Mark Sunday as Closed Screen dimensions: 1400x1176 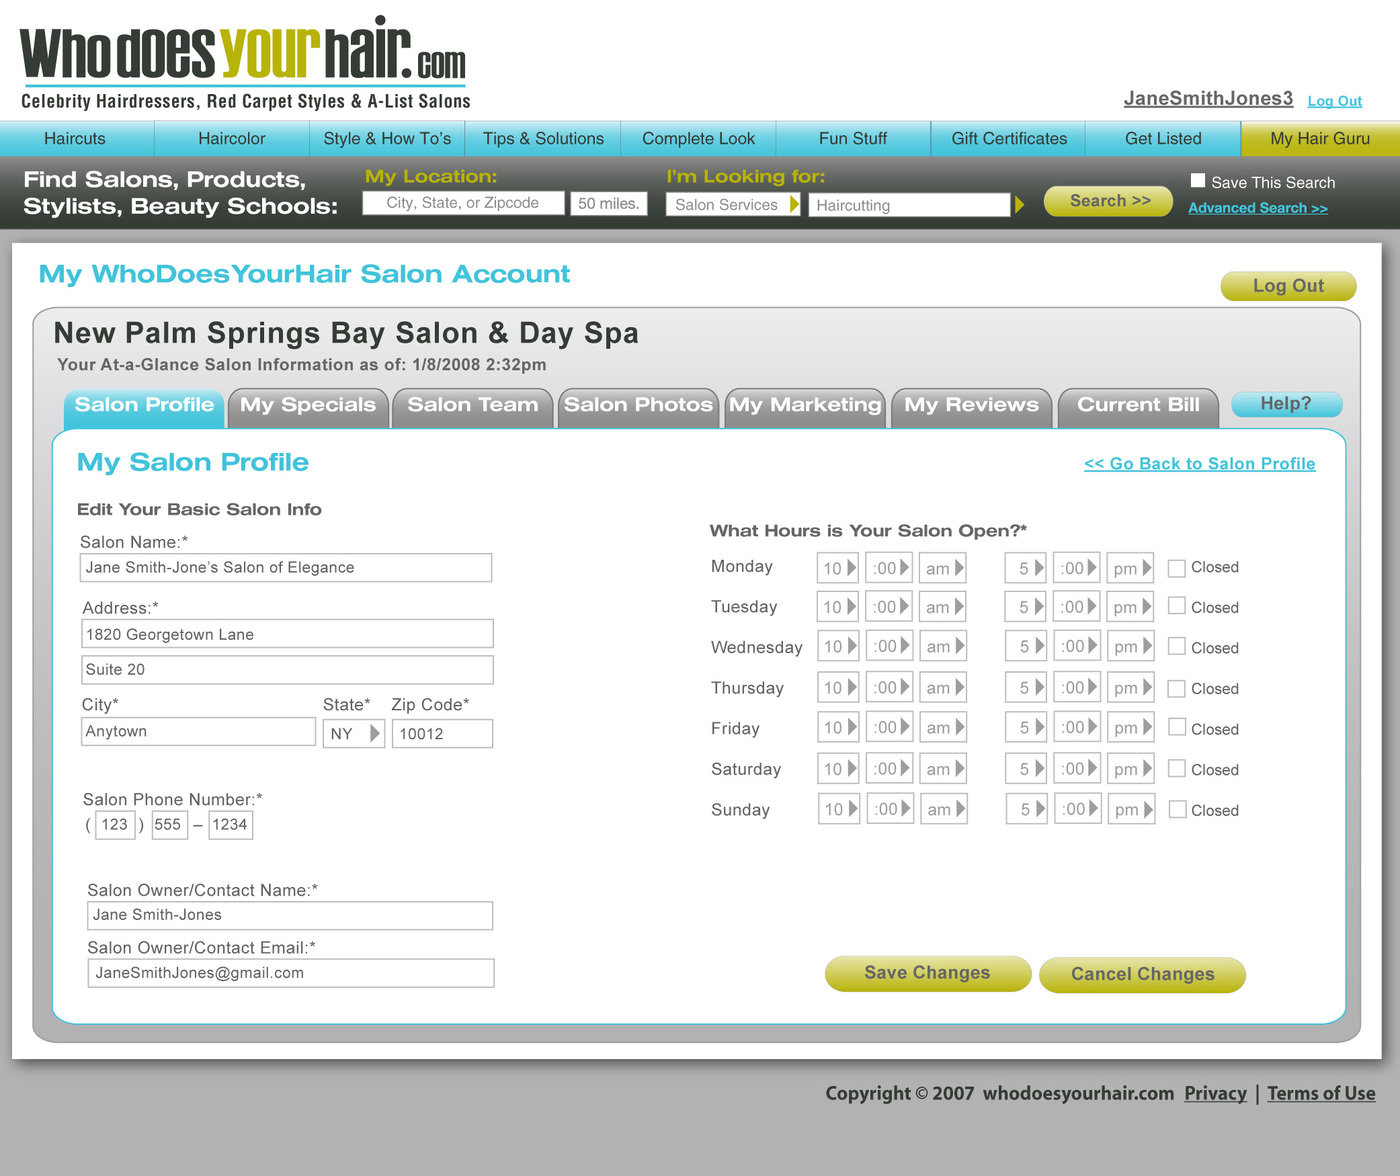pos(1177,809)
